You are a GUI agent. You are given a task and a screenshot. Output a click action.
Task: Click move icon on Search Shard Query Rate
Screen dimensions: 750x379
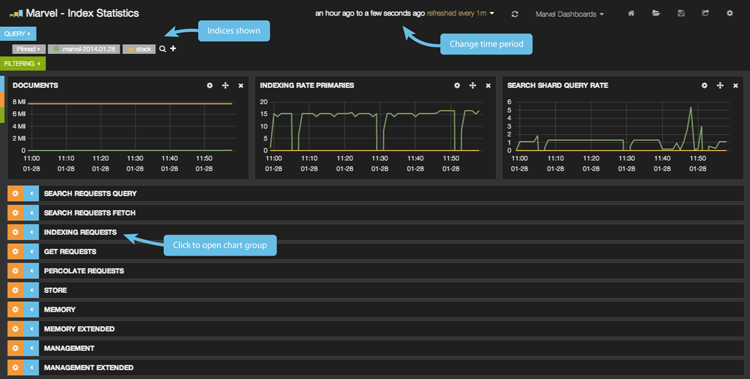click(720, 85)
